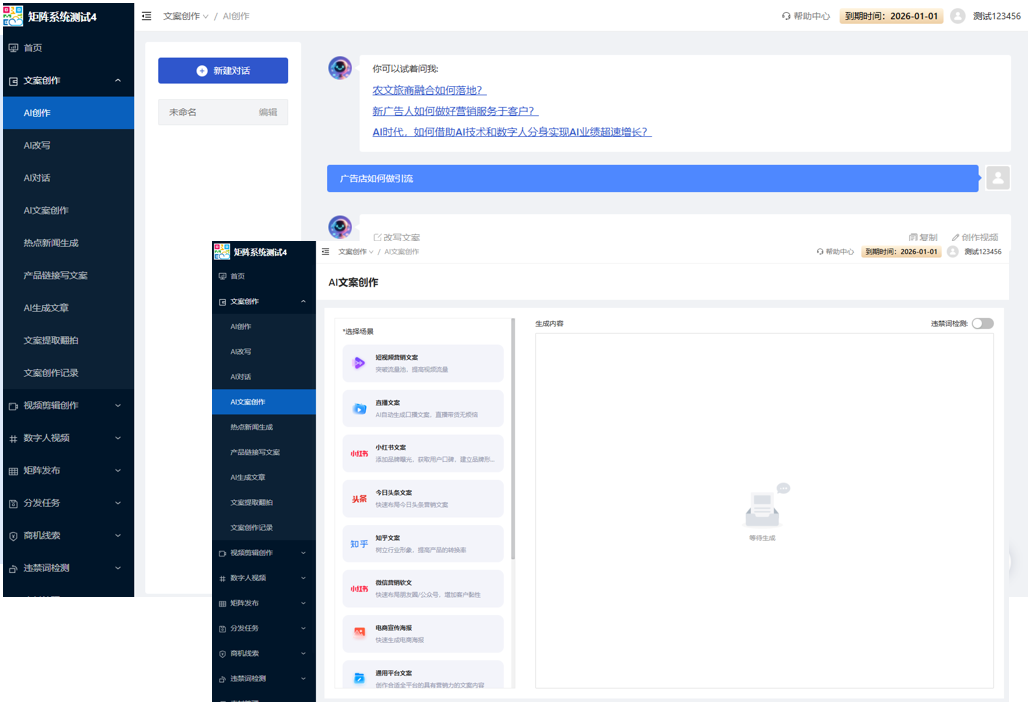
Task: Select the 电商宣传海报 scene icon
Action: tap(359, 633)
